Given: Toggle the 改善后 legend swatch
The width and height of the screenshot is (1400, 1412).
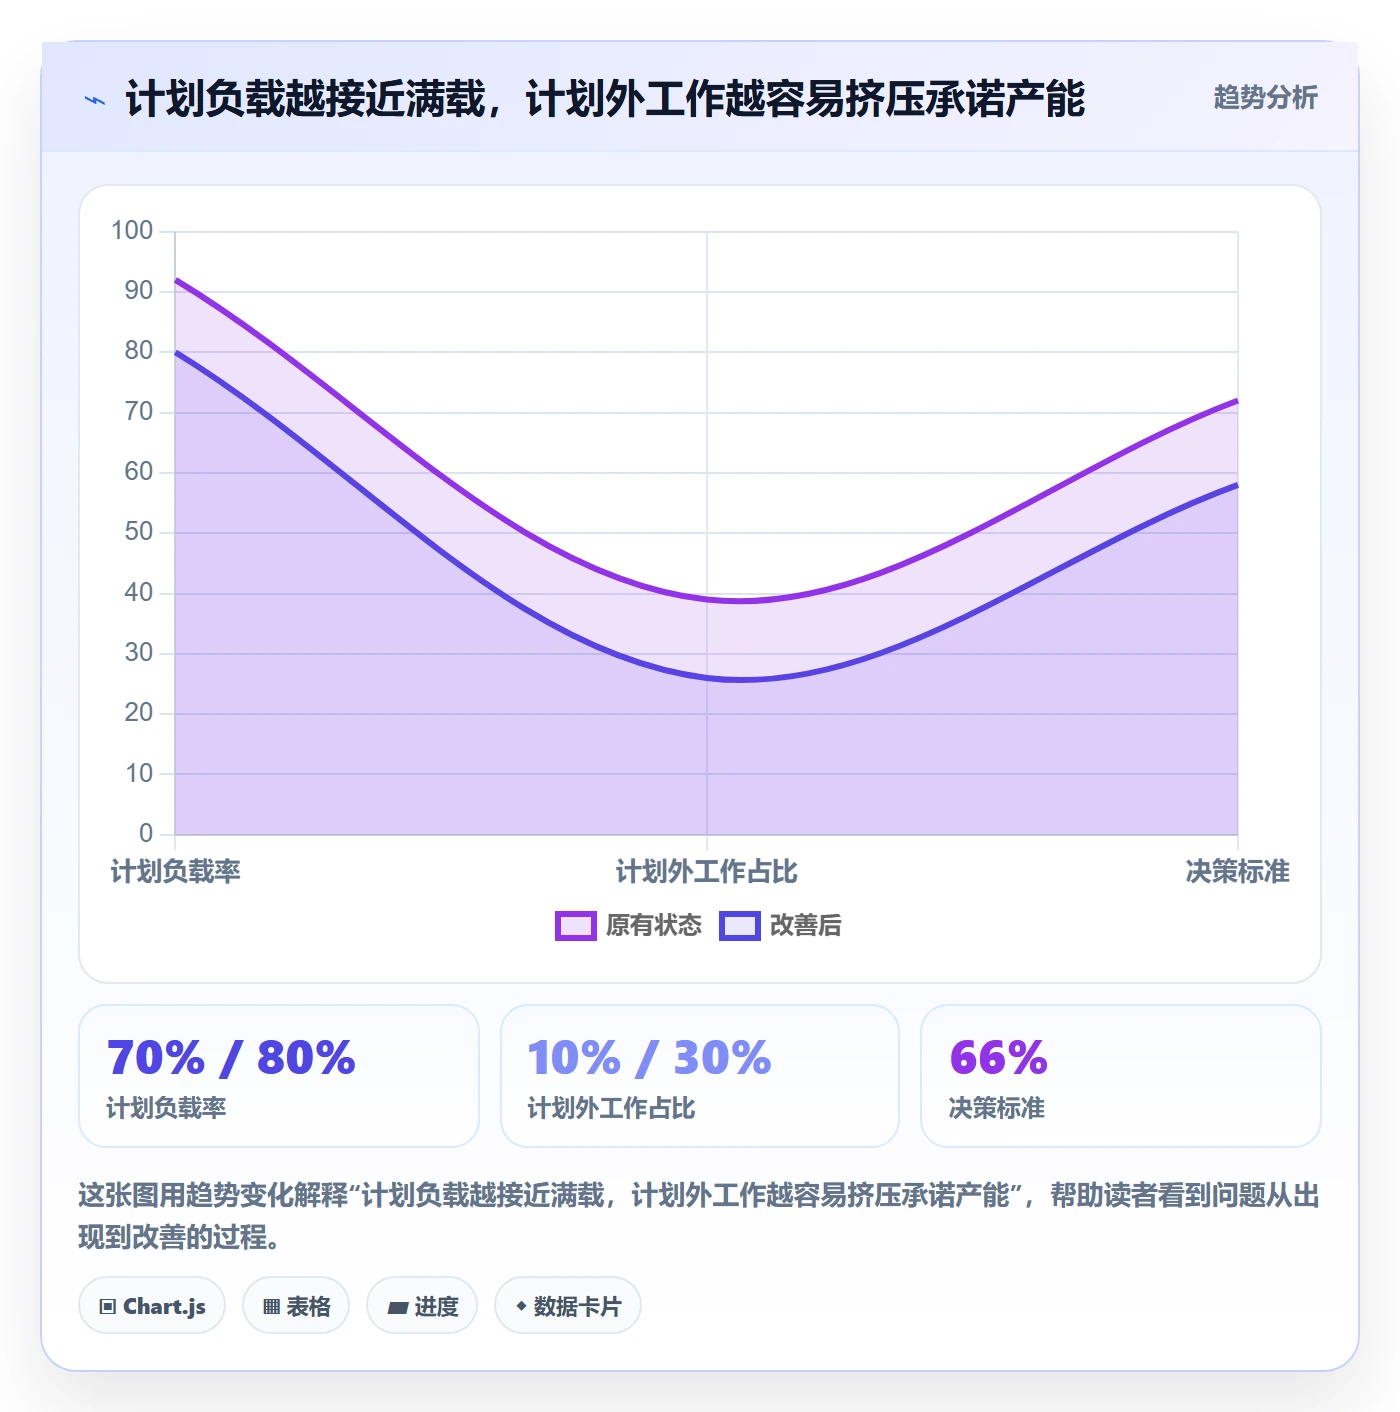Looking at the screenshot, I should [740, 926].
